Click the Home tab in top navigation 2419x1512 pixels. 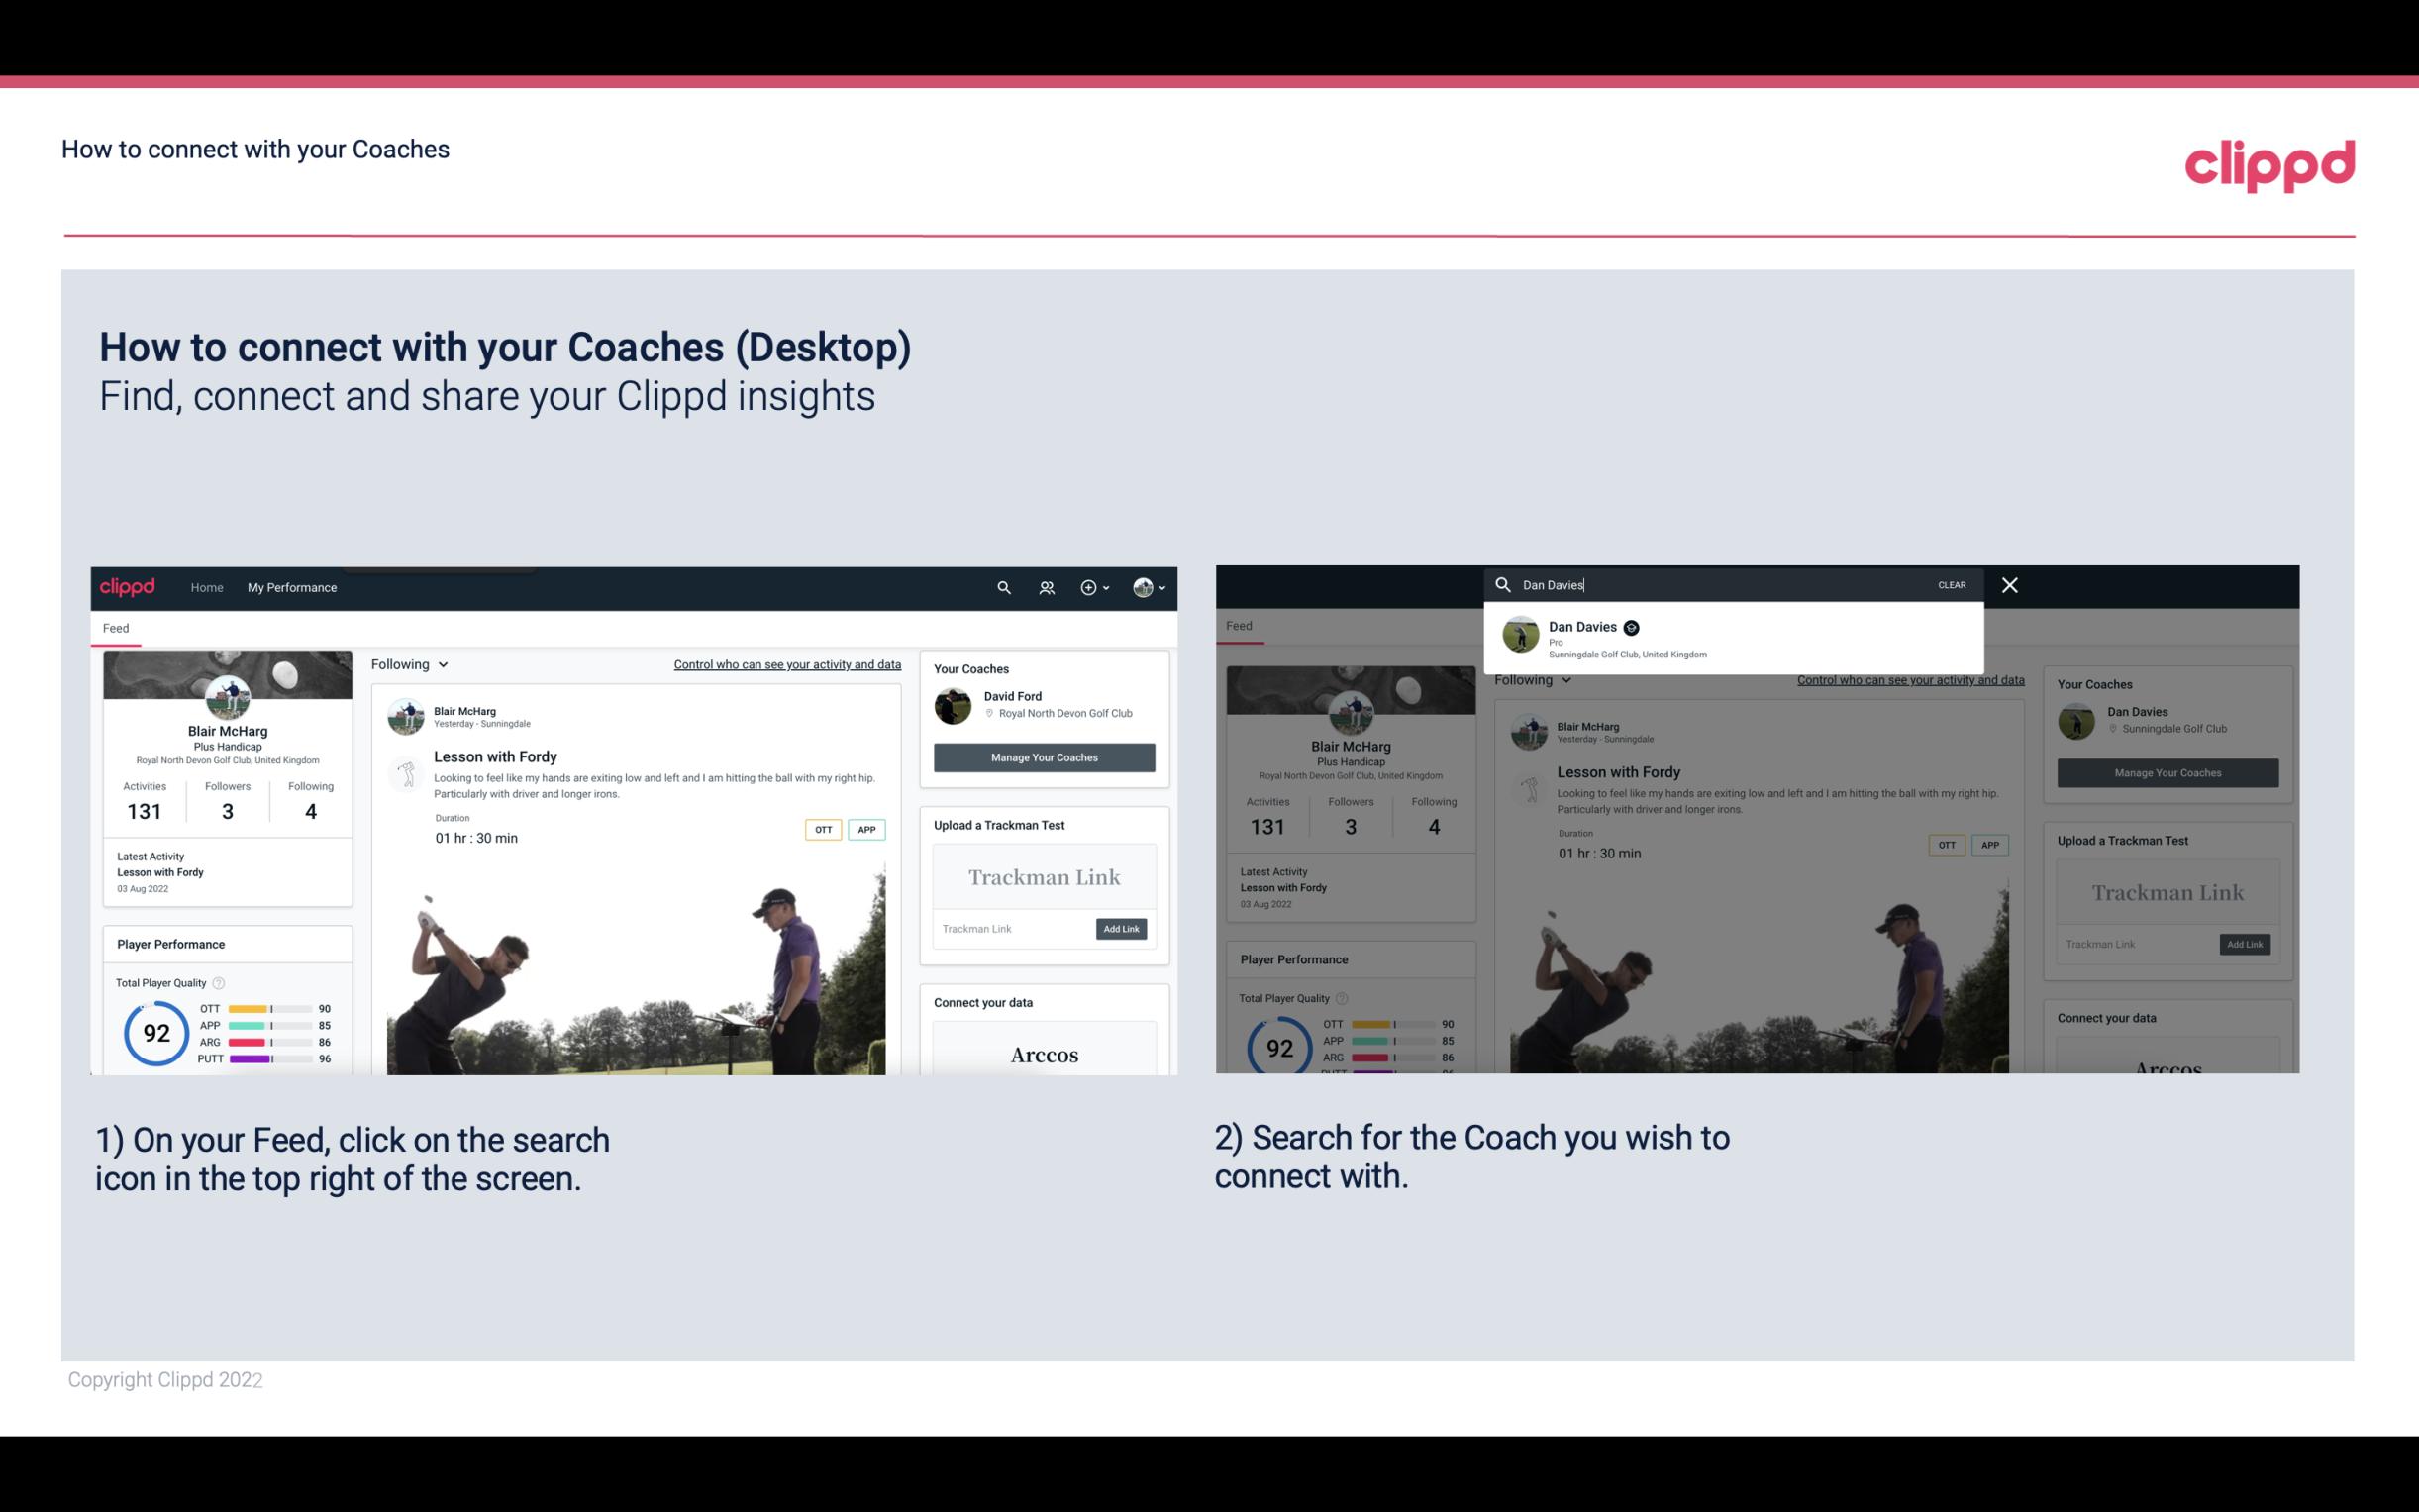[x=207, y=587]
